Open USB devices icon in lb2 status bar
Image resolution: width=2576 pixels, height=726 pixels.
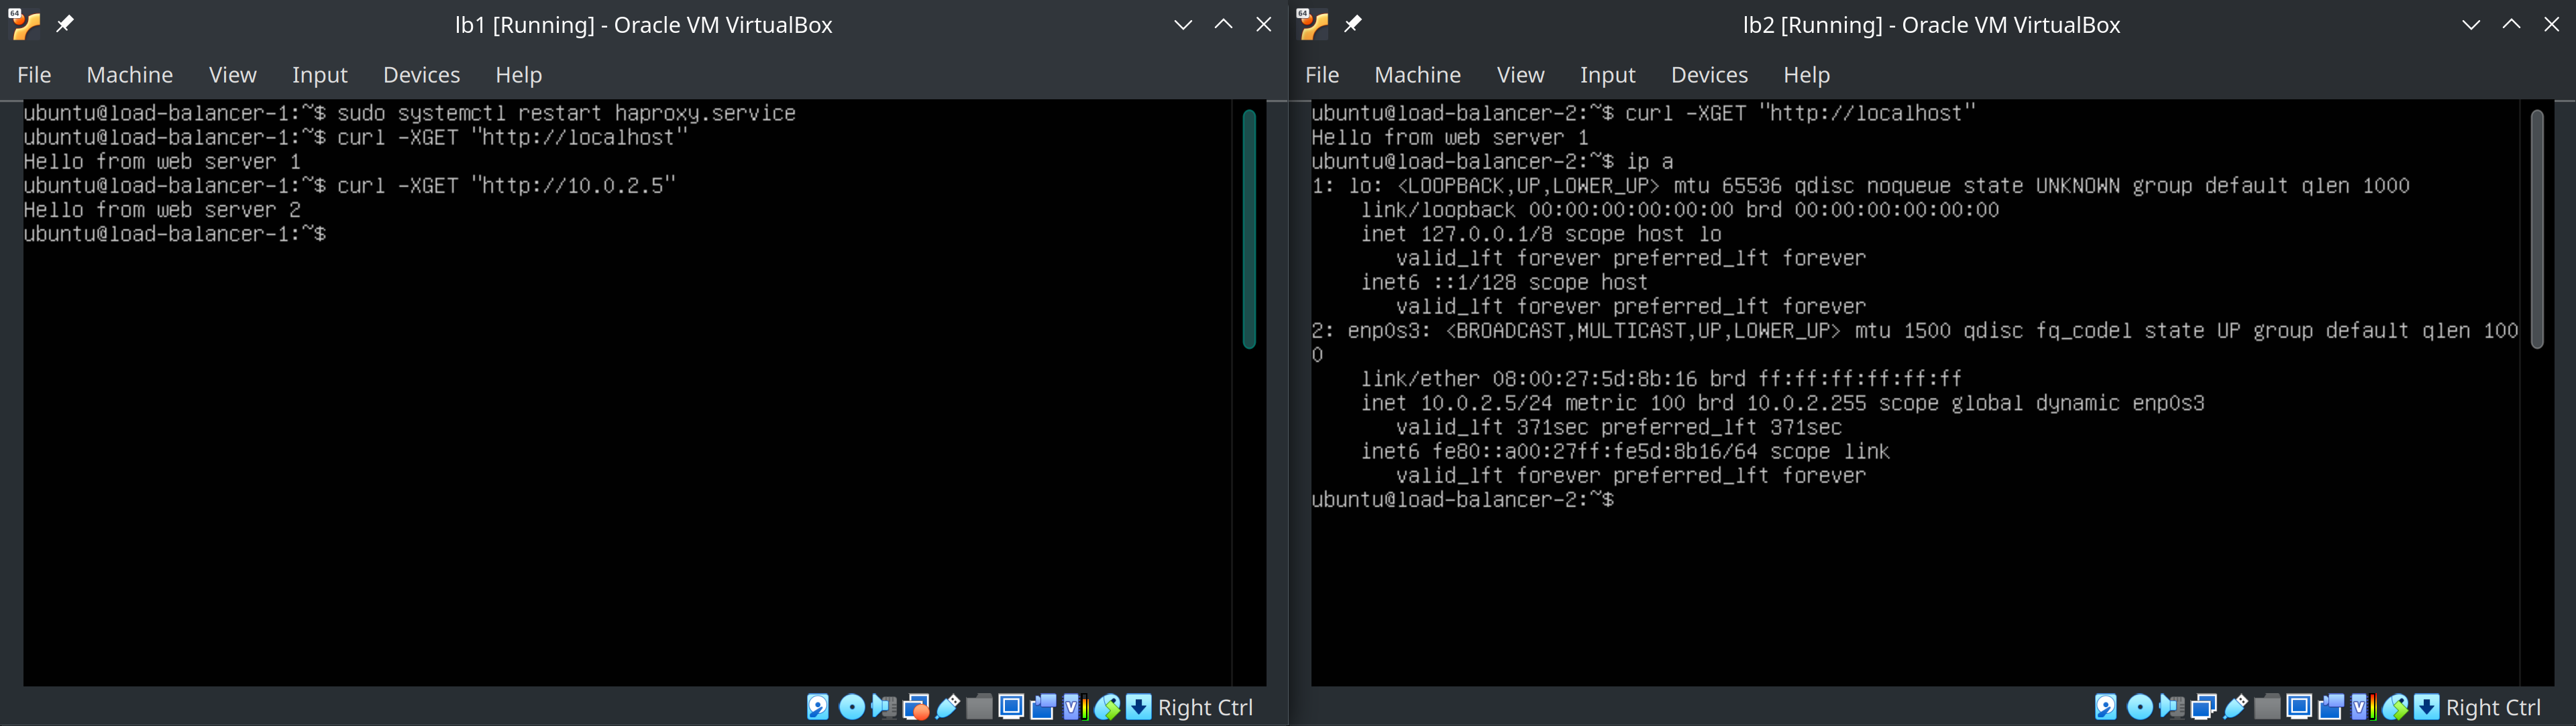click(x=2235, y=707)
